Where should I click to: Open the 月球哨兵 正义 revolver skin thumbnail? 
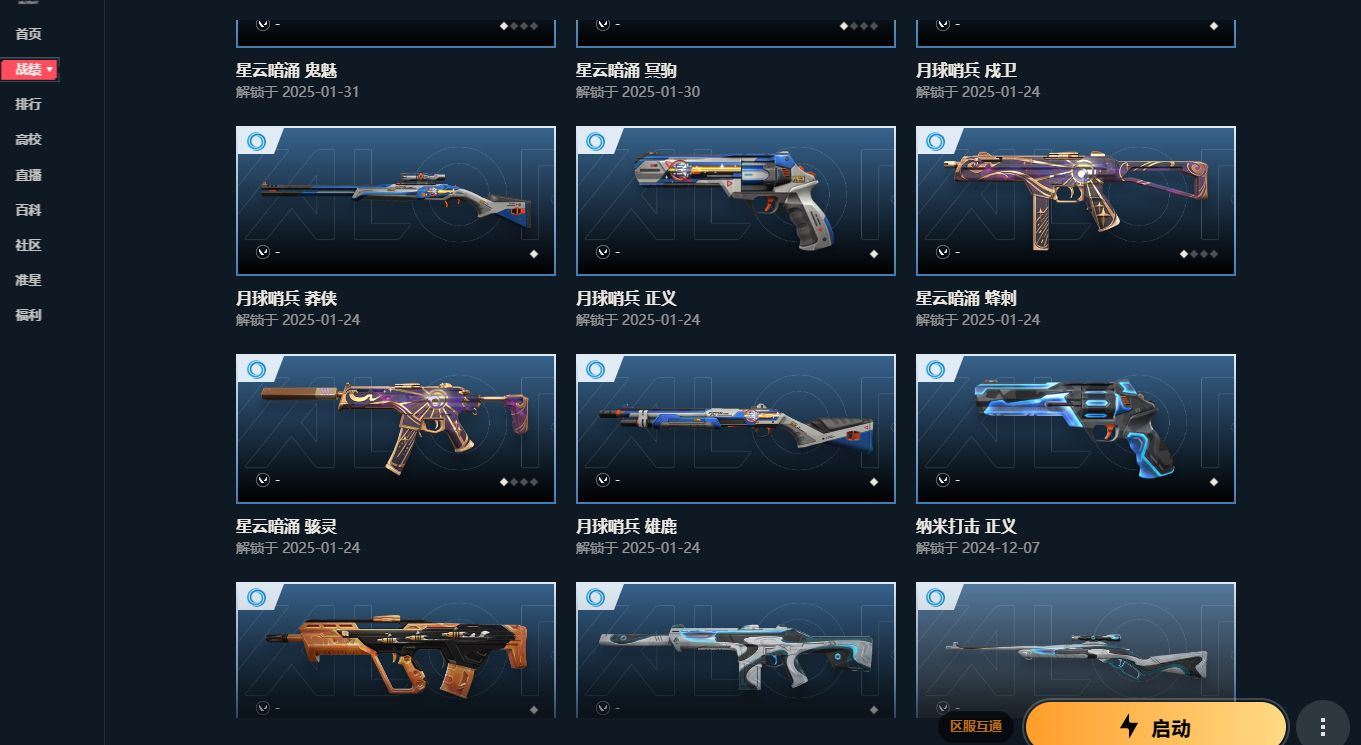tap(736, 201)
